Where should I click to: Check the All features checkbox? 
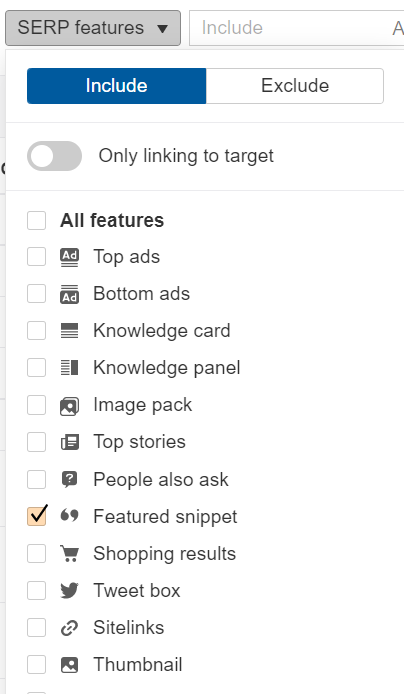coord(37,220)
